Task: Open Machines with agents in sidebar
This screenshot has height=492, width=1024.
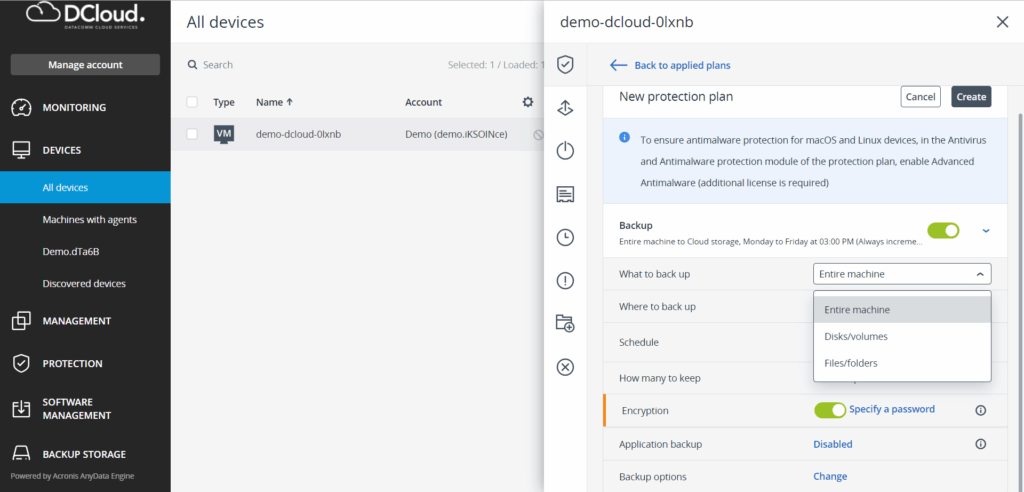Action: coord(89,219)
